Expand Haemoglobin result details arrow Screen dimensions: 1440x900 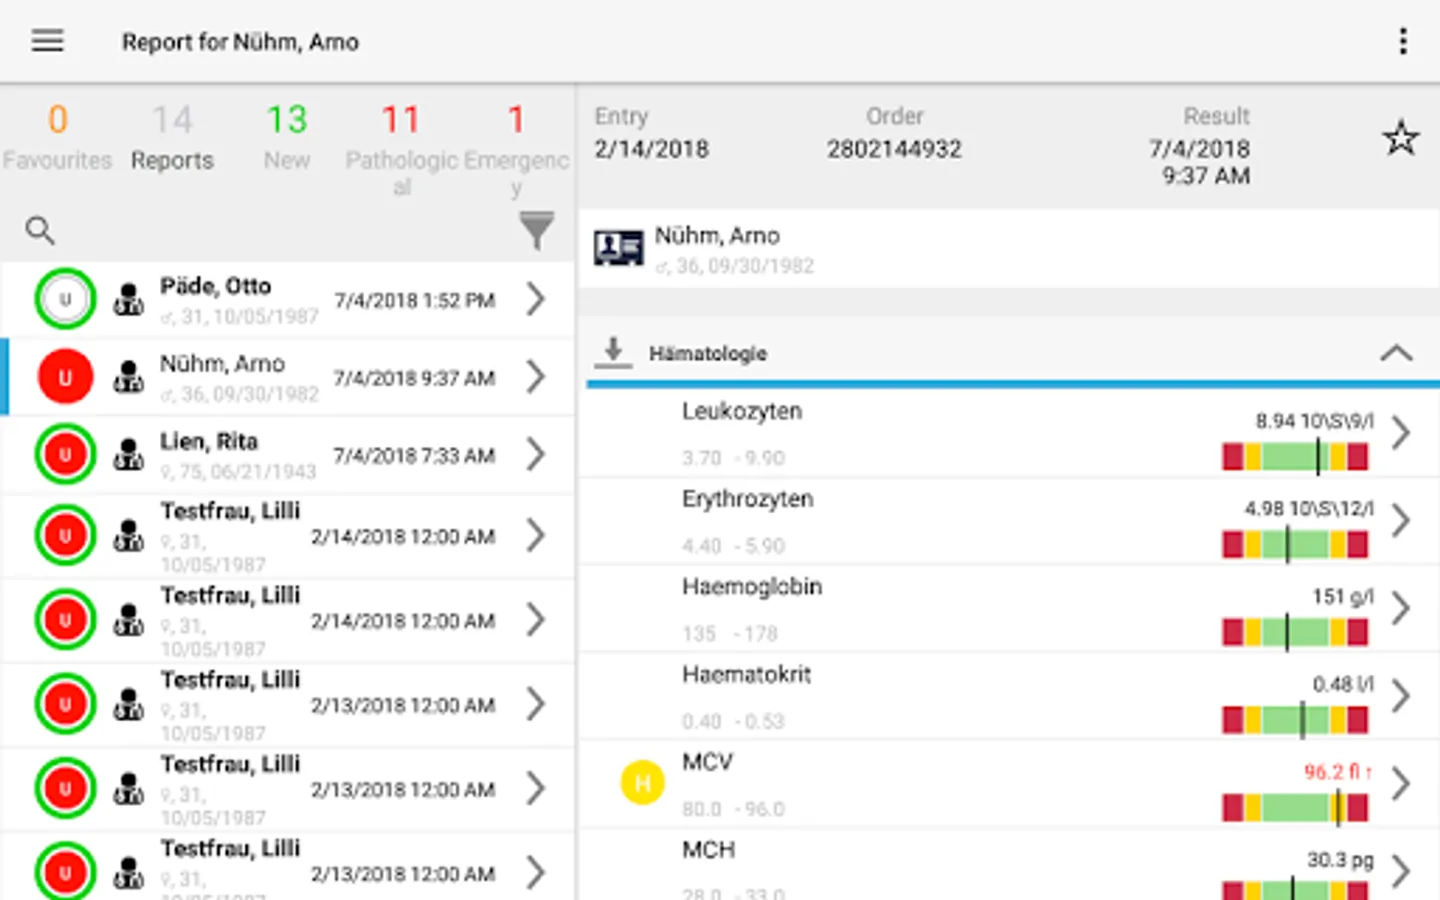pos(1401,608)
